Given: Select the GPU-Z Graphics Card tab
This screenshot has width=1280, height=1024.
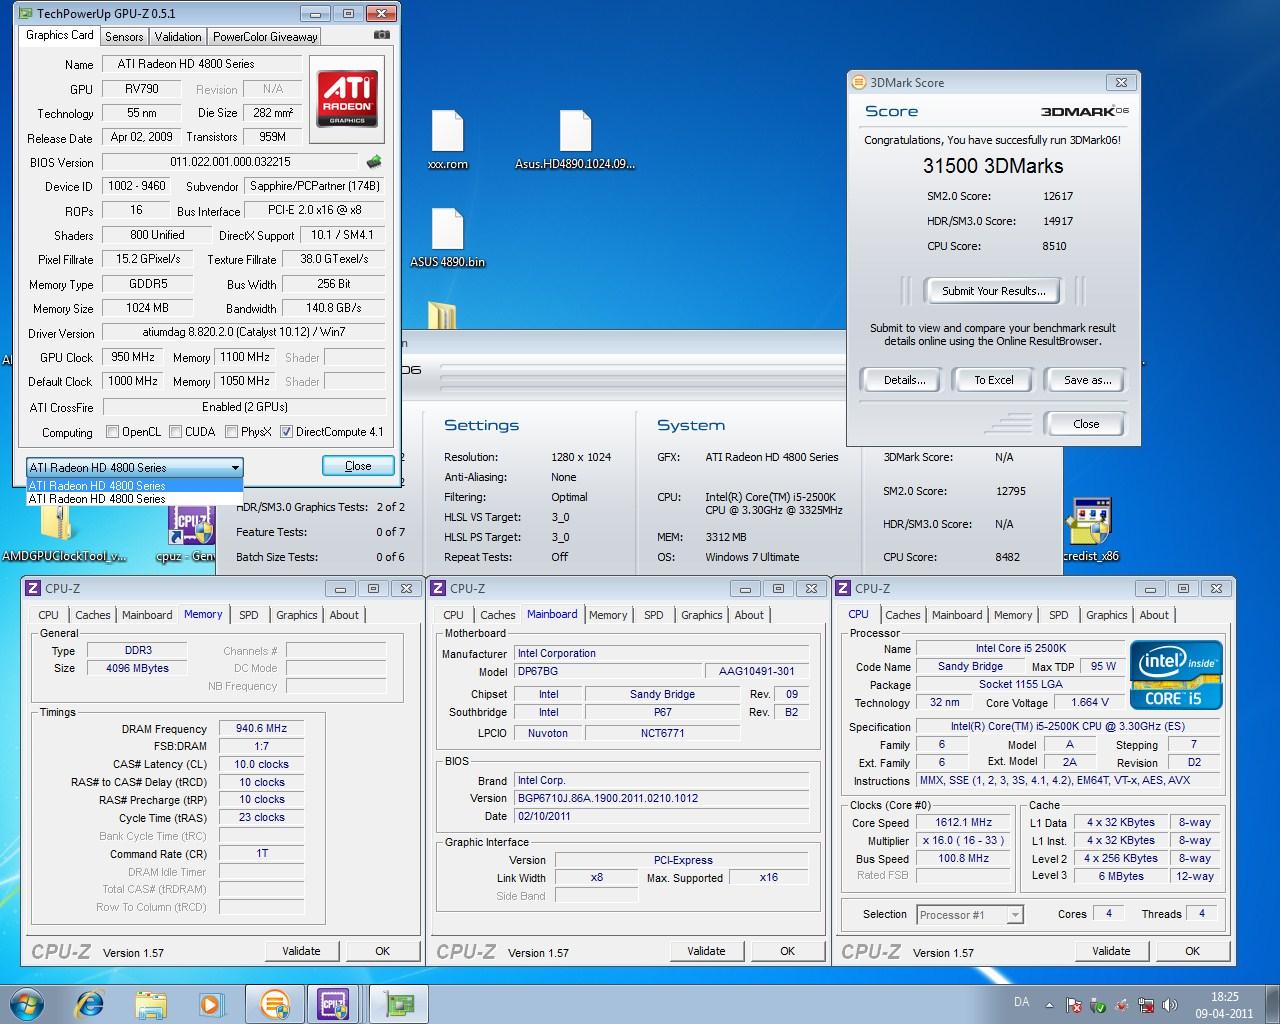Looking at the screenshot, I should [x=60, y=35].
